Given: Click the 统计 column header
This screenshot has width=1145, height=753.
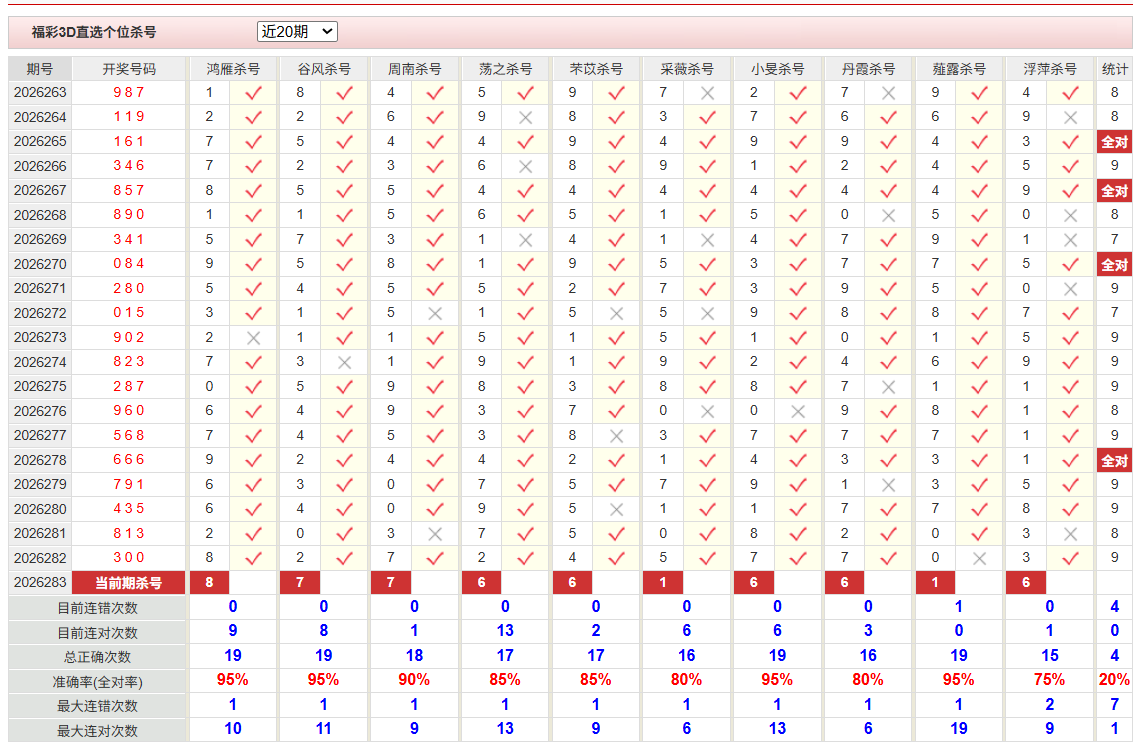Looking at the screenshot, I should coord(1114,69).
